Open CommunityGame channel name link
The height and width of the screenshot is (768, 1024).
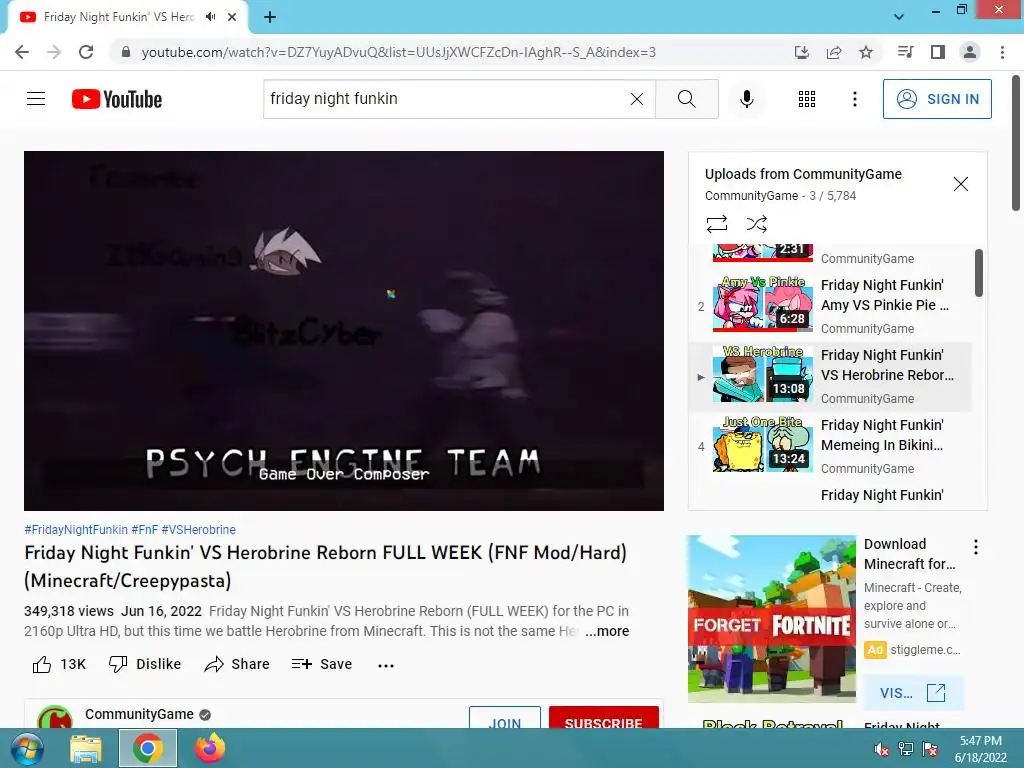[139, 714]
